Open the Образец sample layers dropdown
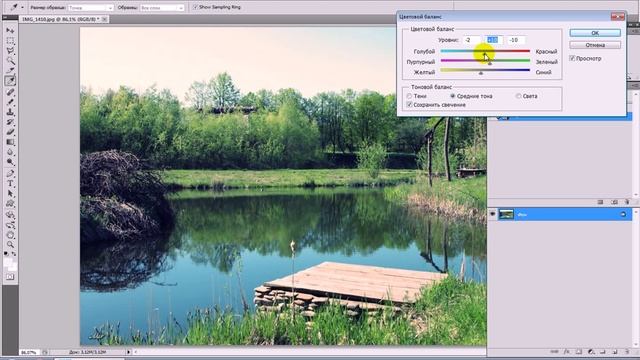This screenshot has width=640, height=360. (162, 7)
